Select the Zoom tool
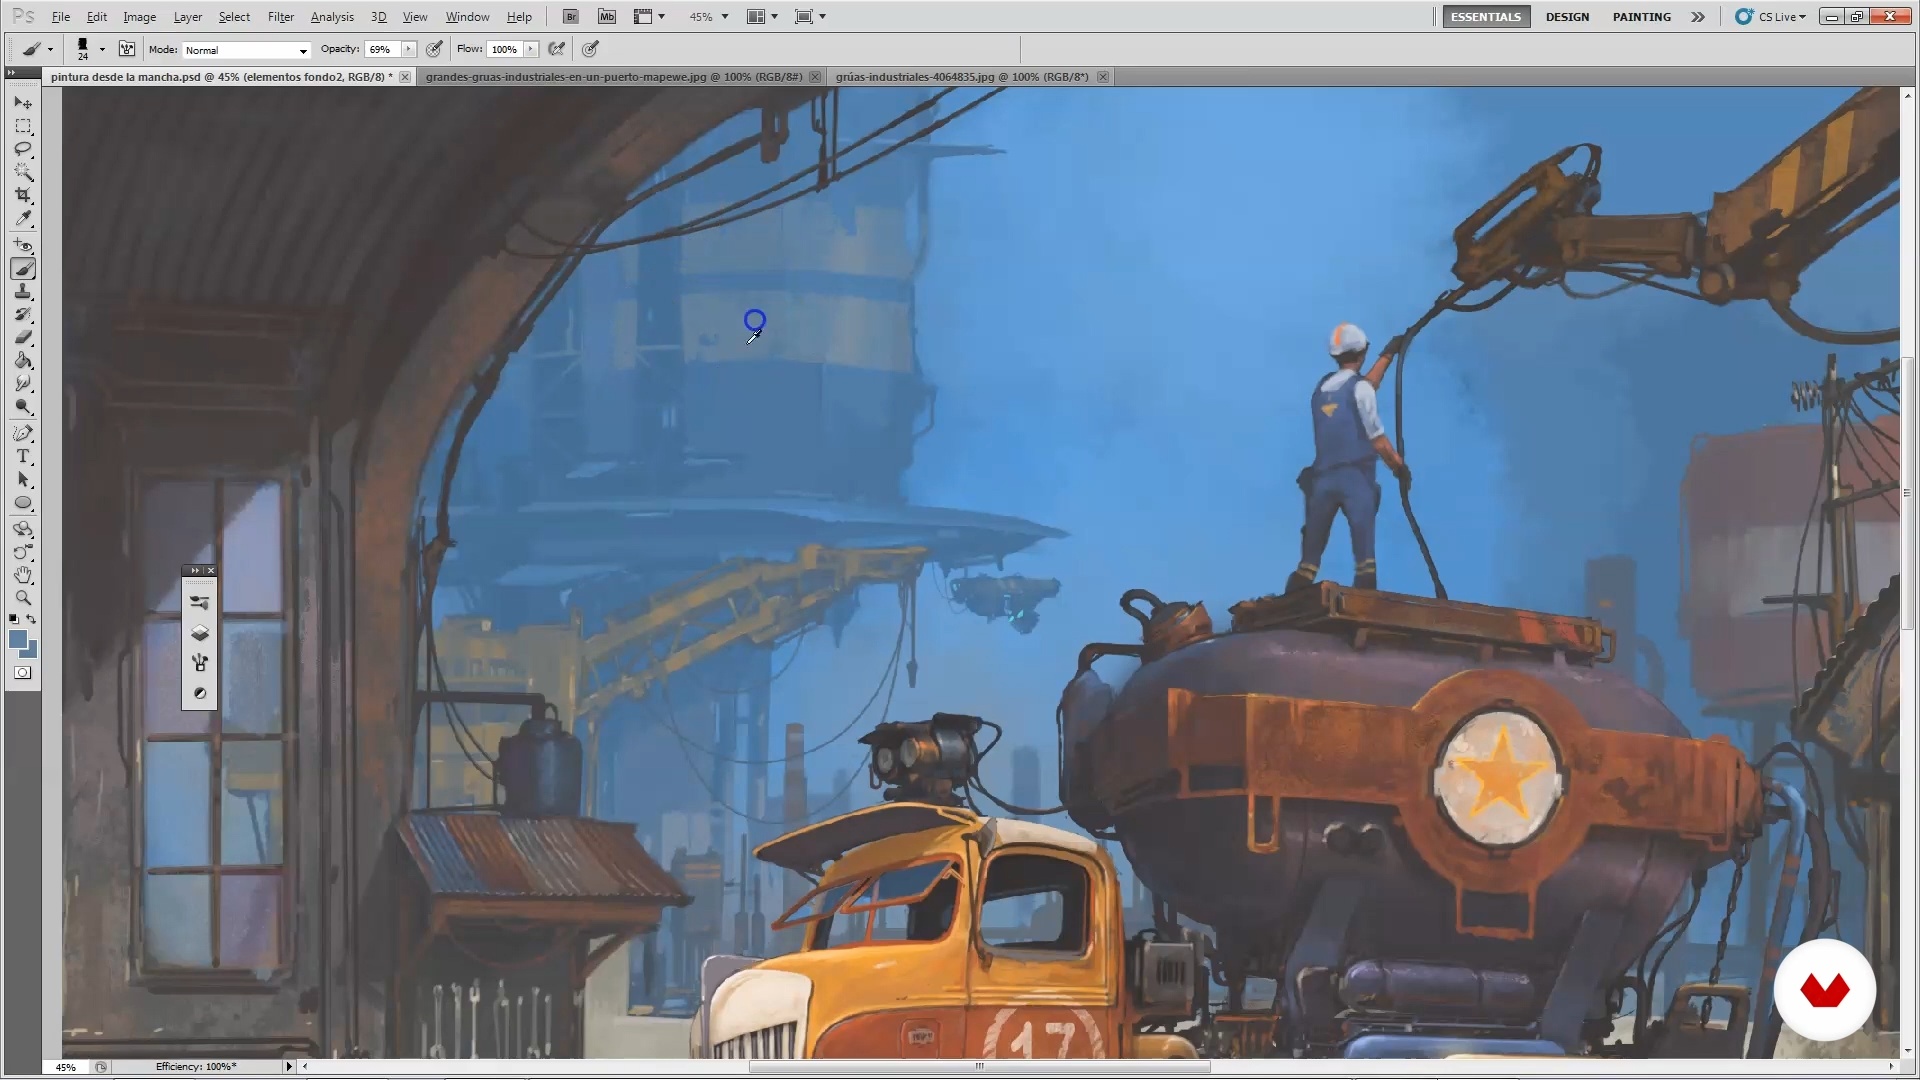Viewport: 1920px width, 1080px height. (23, 598)
